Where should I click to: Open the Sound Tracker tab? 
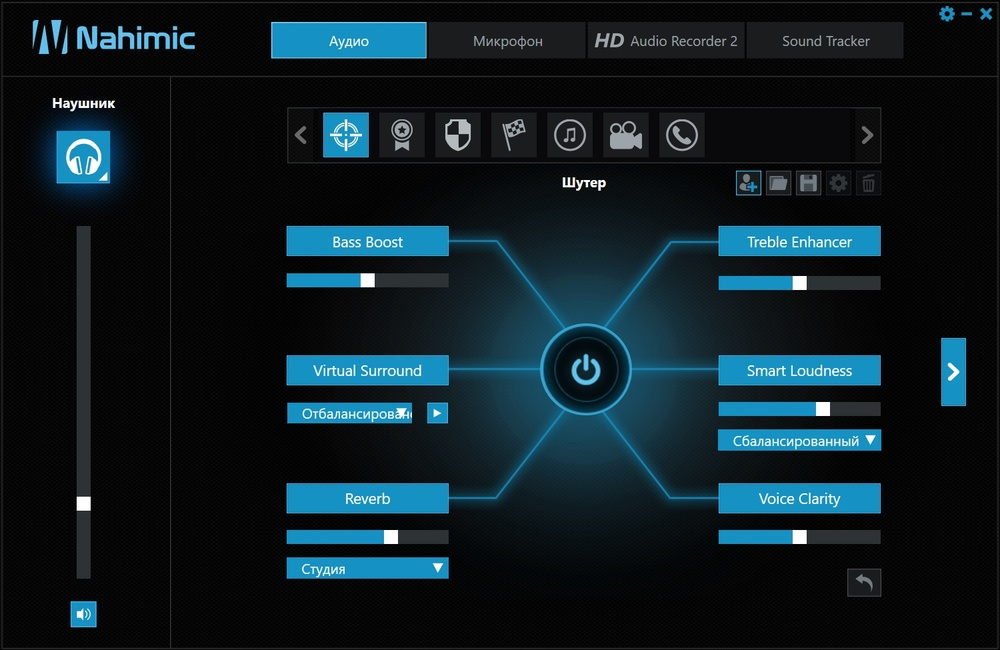pyautogui.click(x=825, y=41)
